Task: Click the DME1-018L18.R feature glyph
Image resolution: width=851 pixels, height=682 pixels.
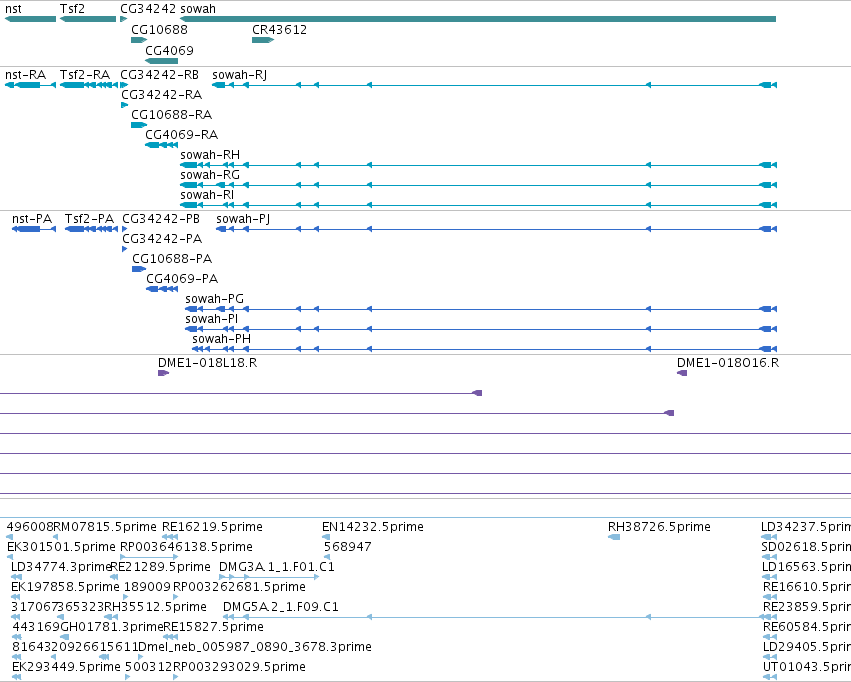Action: (163, 373)
